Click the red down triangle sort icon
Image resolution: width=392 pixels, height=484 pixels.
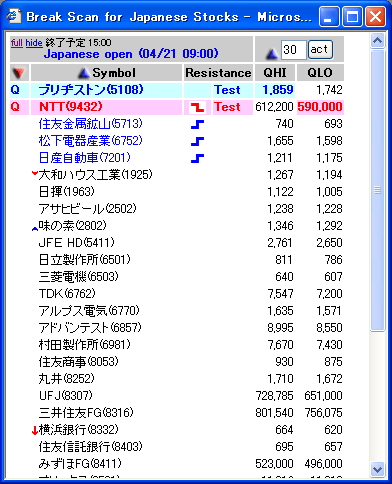coord(19,73)
